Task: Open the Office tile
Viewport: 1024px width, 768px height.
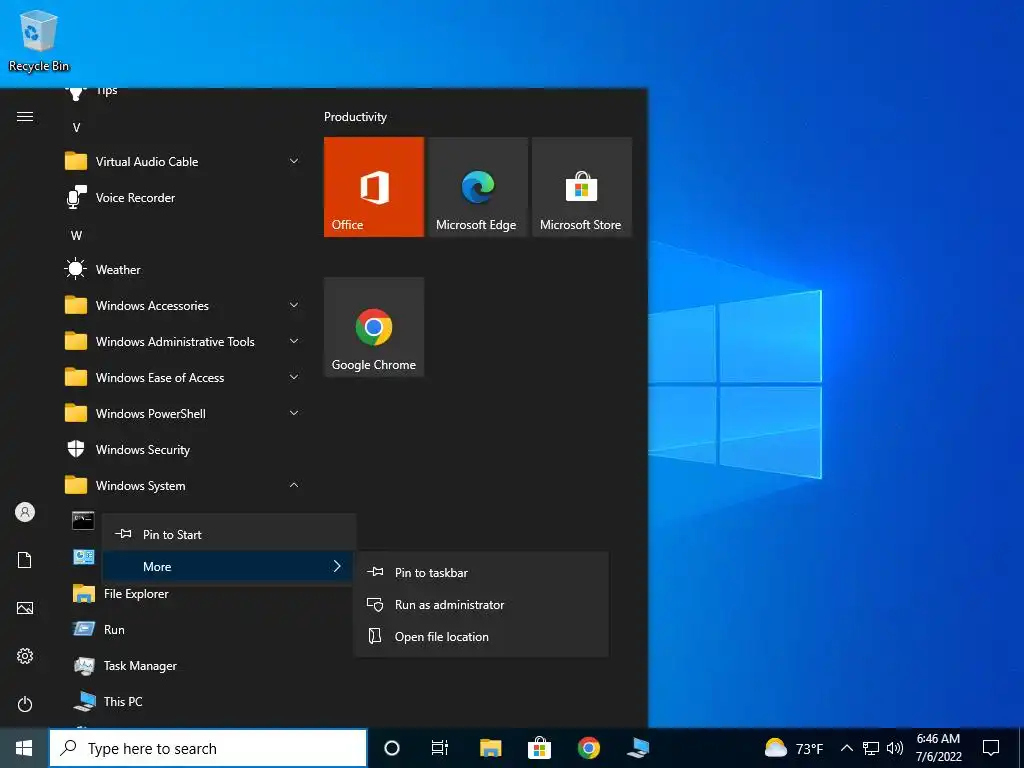Action: click(x=374, y=187)
